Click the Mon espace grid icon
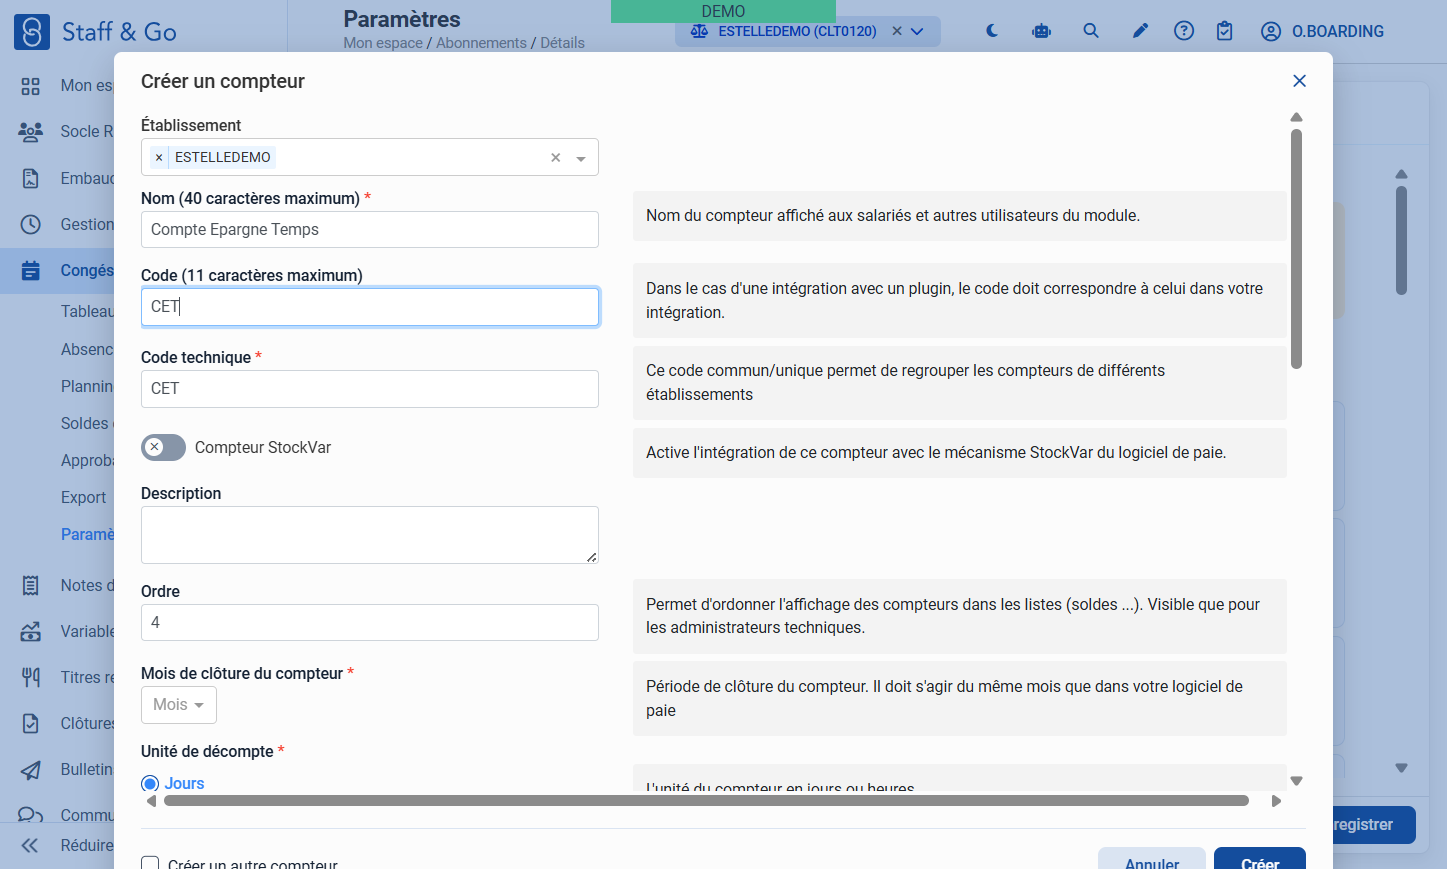Screen dimensions: 1447x869 [31, 86]
